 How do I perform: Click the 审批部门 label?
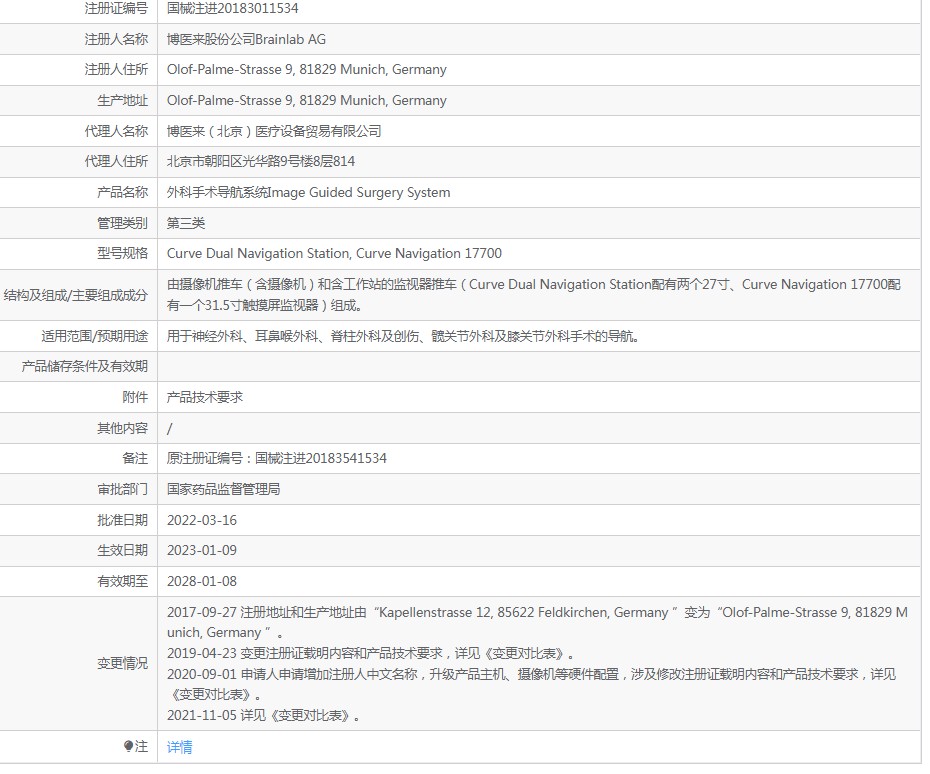click(x=123, y=489)
